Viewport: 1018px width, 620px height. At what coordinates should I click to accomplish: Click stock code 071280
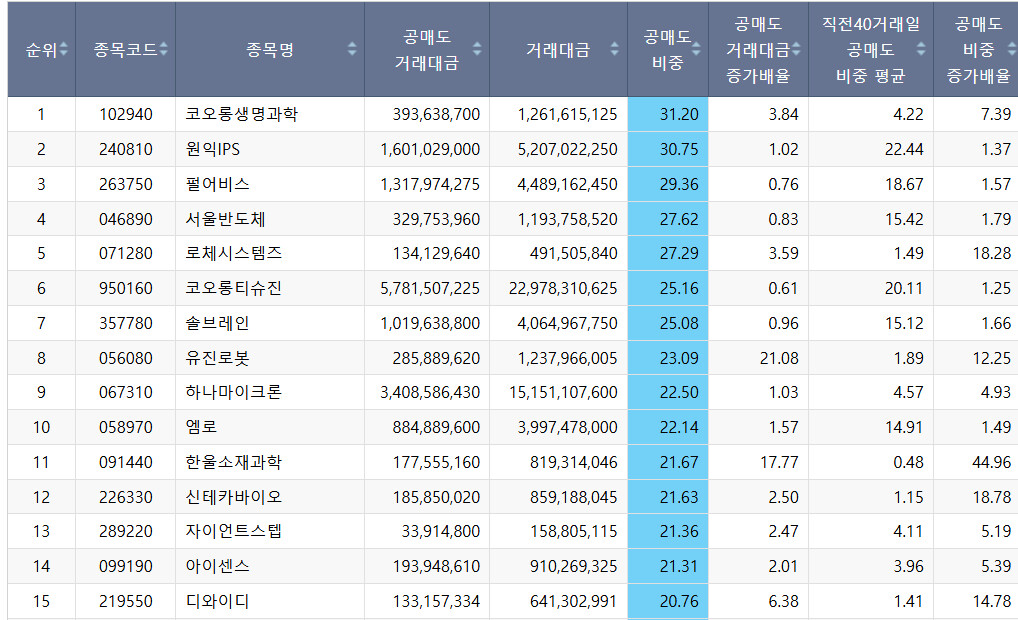pos(126,253)
